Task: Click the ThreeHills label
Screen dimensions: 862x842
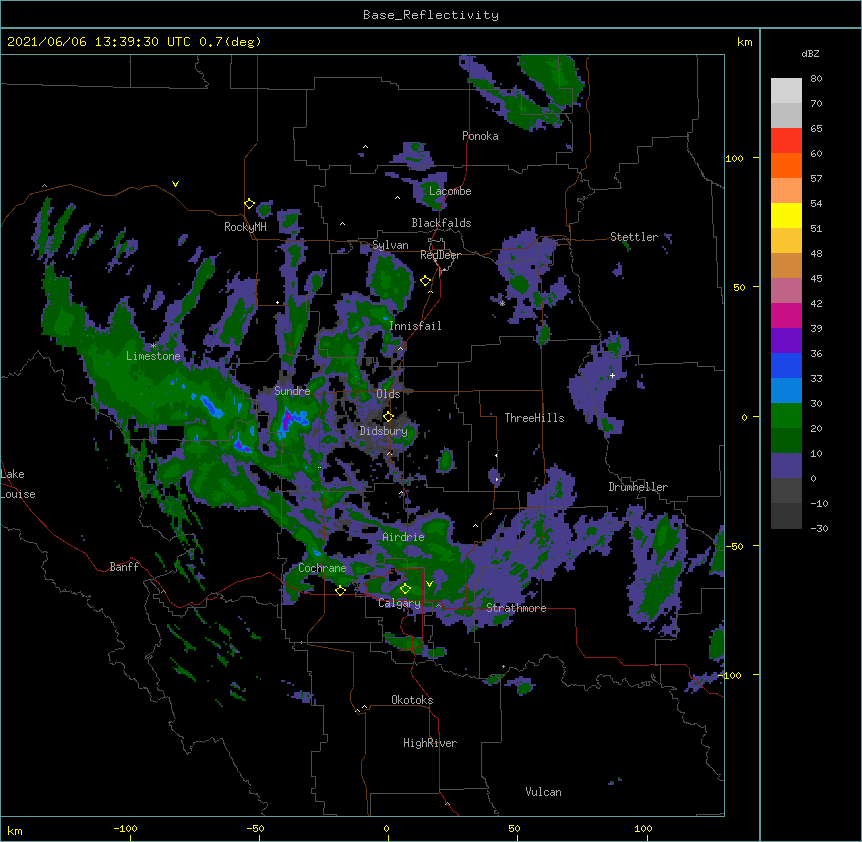Action: pos(534,418)
